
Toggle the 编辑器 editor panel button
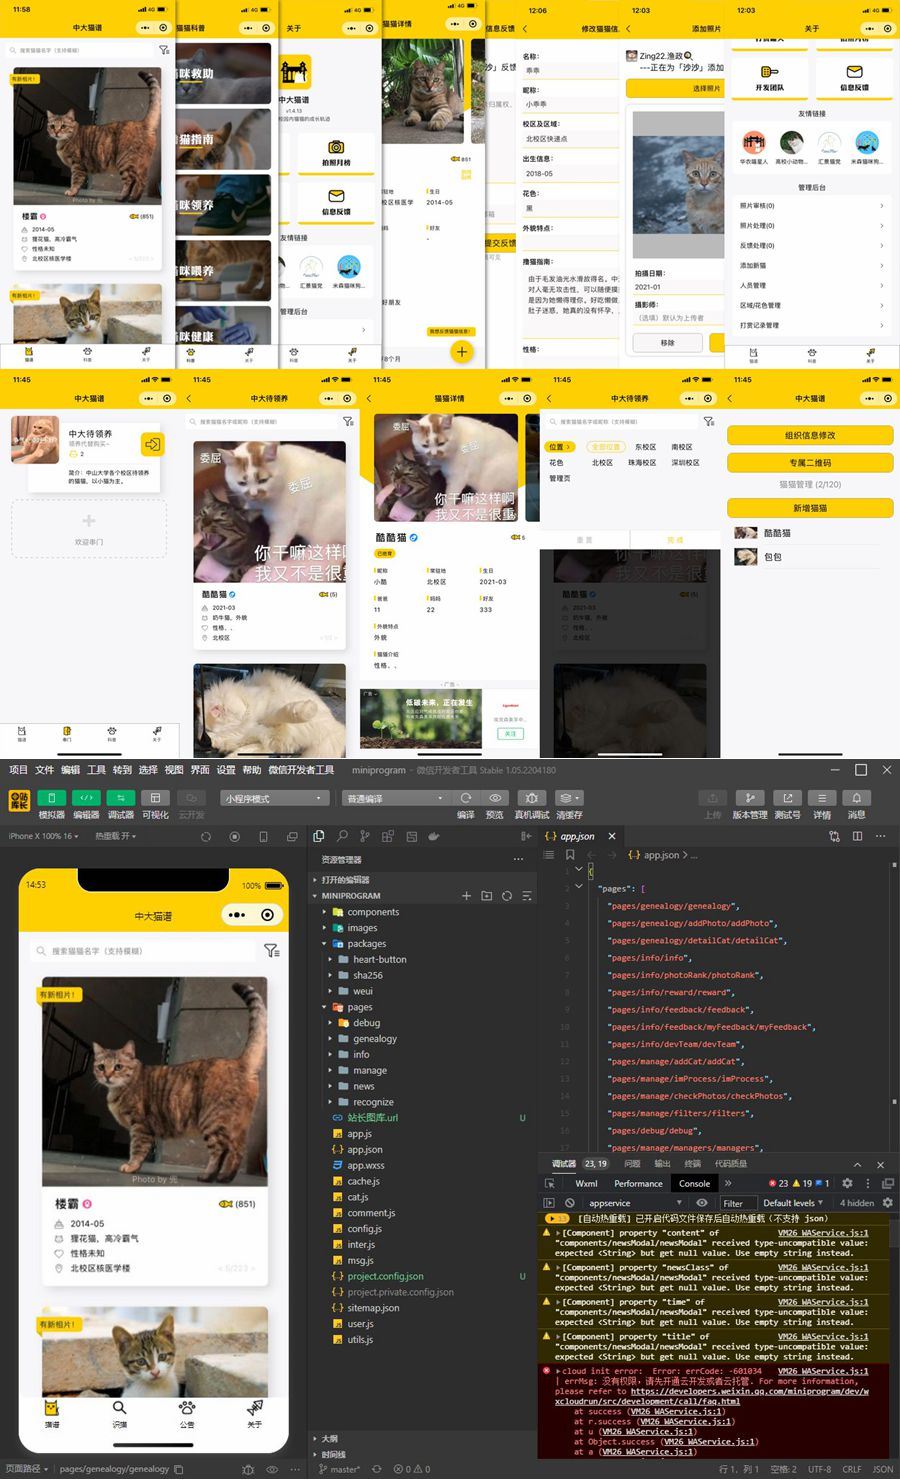[x=86, y=798]
